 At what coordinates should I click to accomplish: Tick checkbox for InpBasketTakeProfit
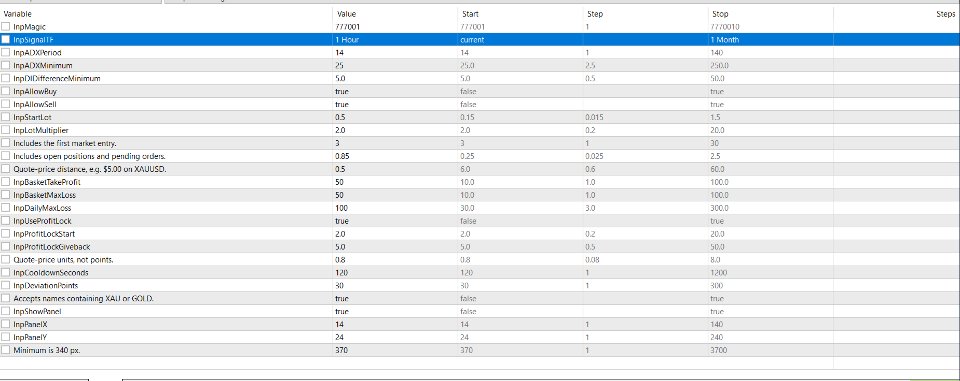(x=6, y=182)
